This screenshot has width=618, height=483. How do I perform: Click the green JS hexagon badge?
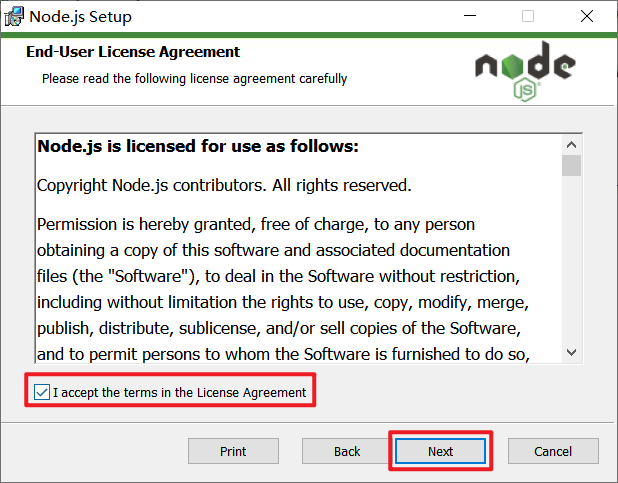[x=525, y=90]
